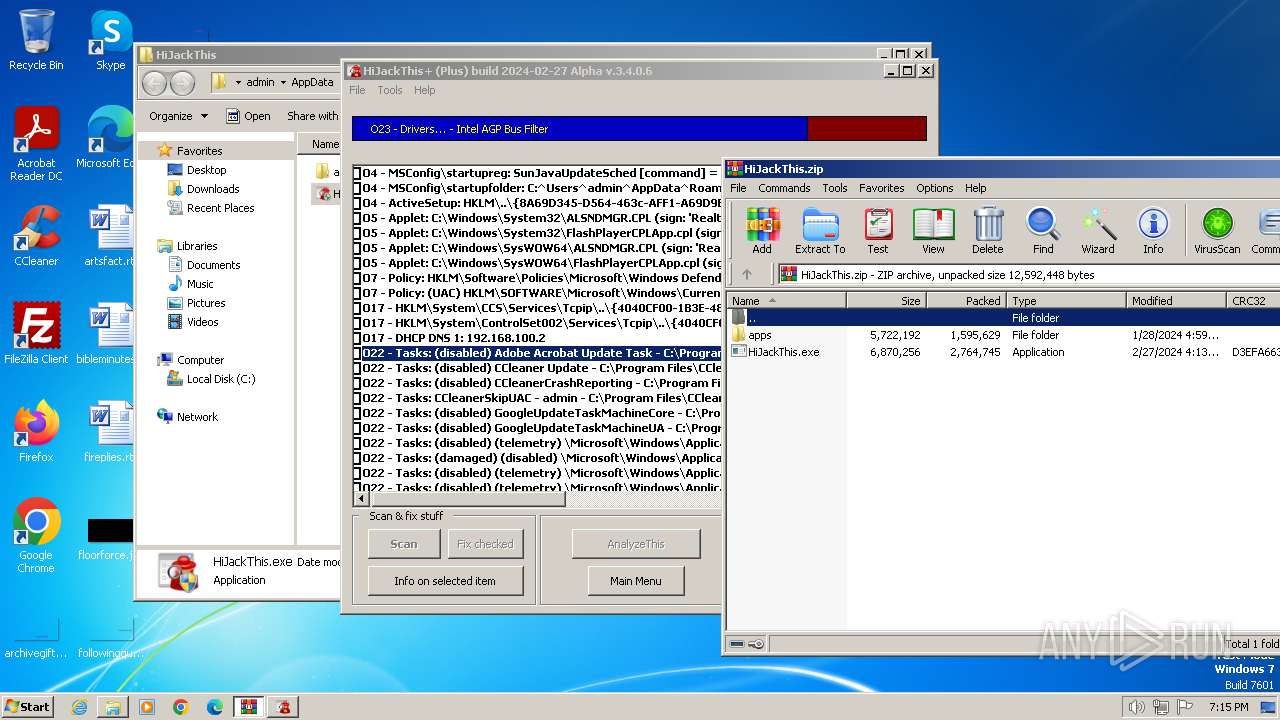Check the O22 GoogleUpdateTaskMachineCore entry
1280x720 pixels.
click(357, 413)
